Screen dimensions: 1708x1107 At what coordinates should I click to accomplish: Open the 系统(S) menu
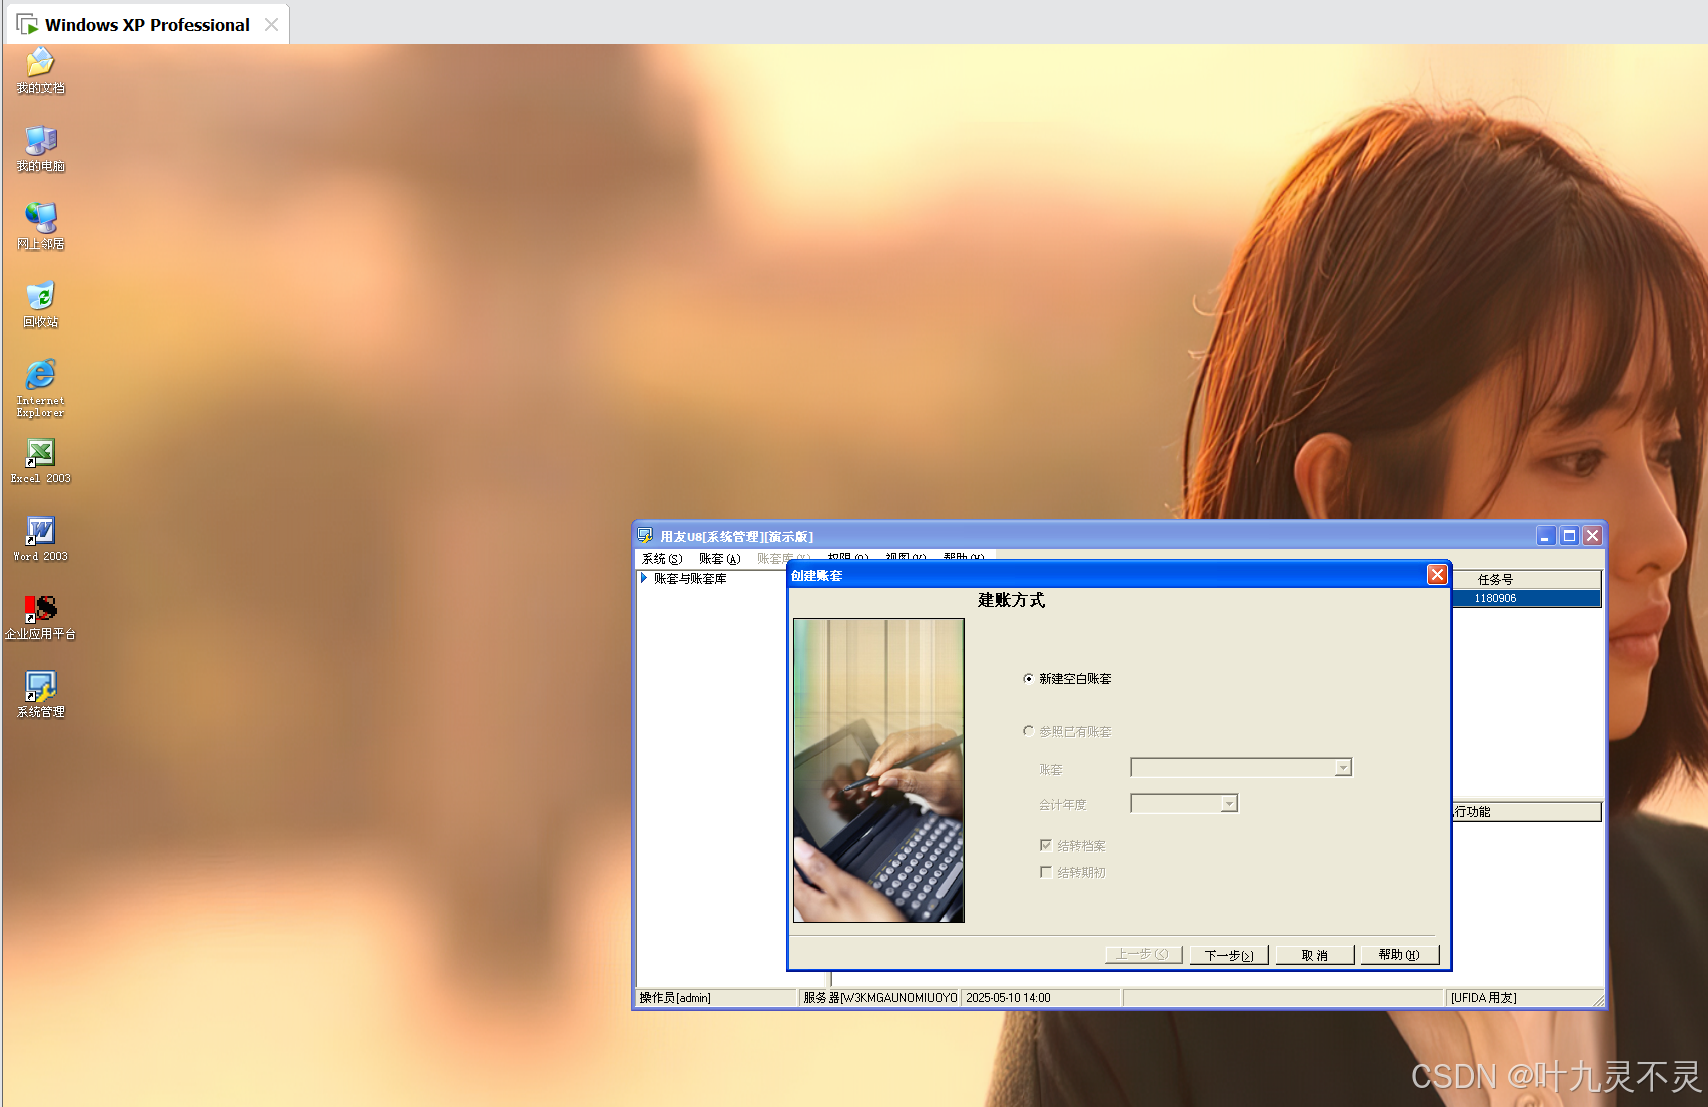click(x=662, y=559)
